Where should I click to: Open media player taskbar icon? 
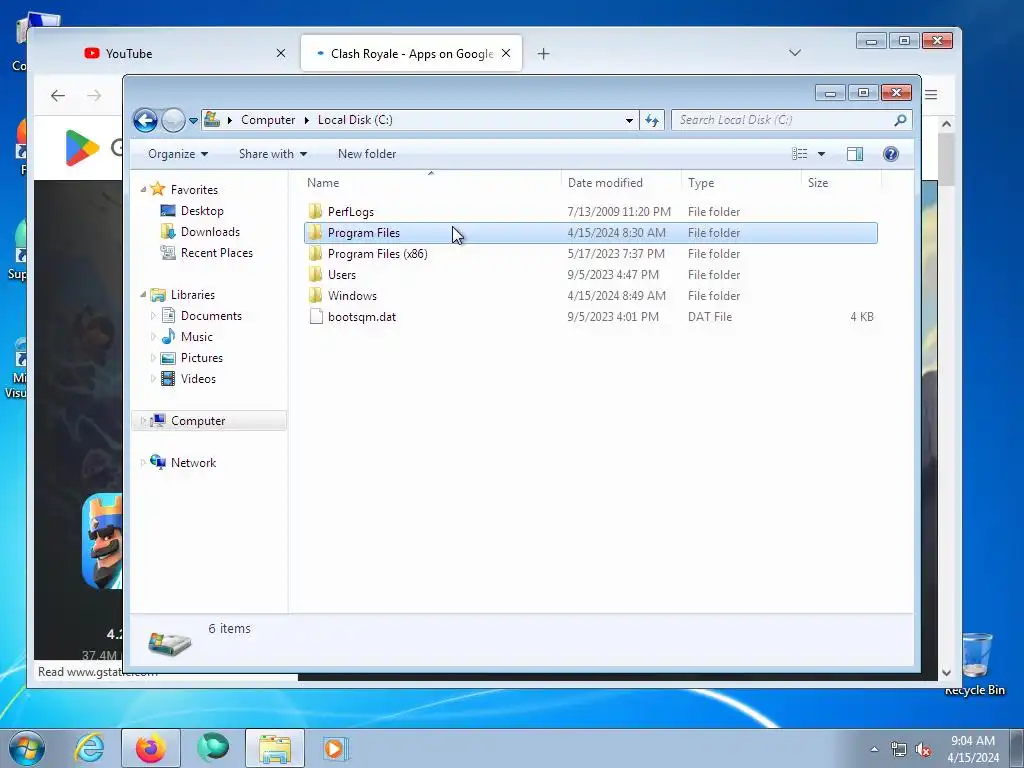tap(335, 748)
